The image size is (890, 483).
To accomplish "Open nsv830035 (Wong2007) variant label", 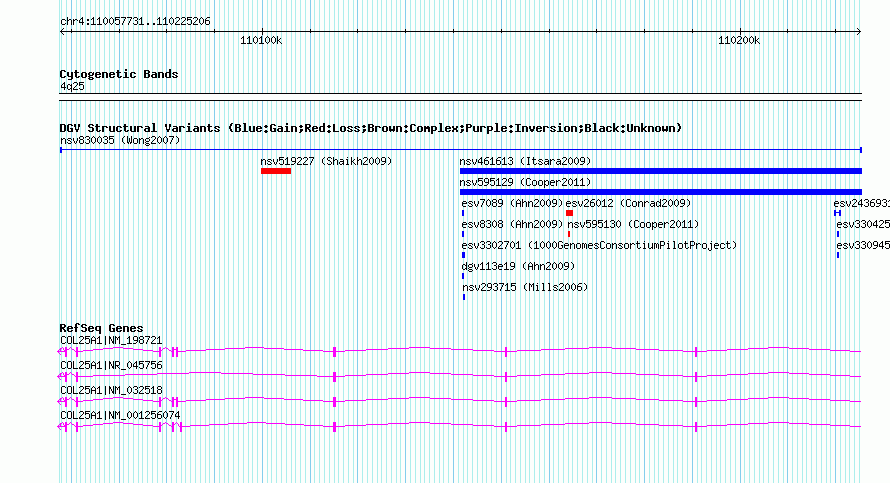I will click(x=120, y=140).
